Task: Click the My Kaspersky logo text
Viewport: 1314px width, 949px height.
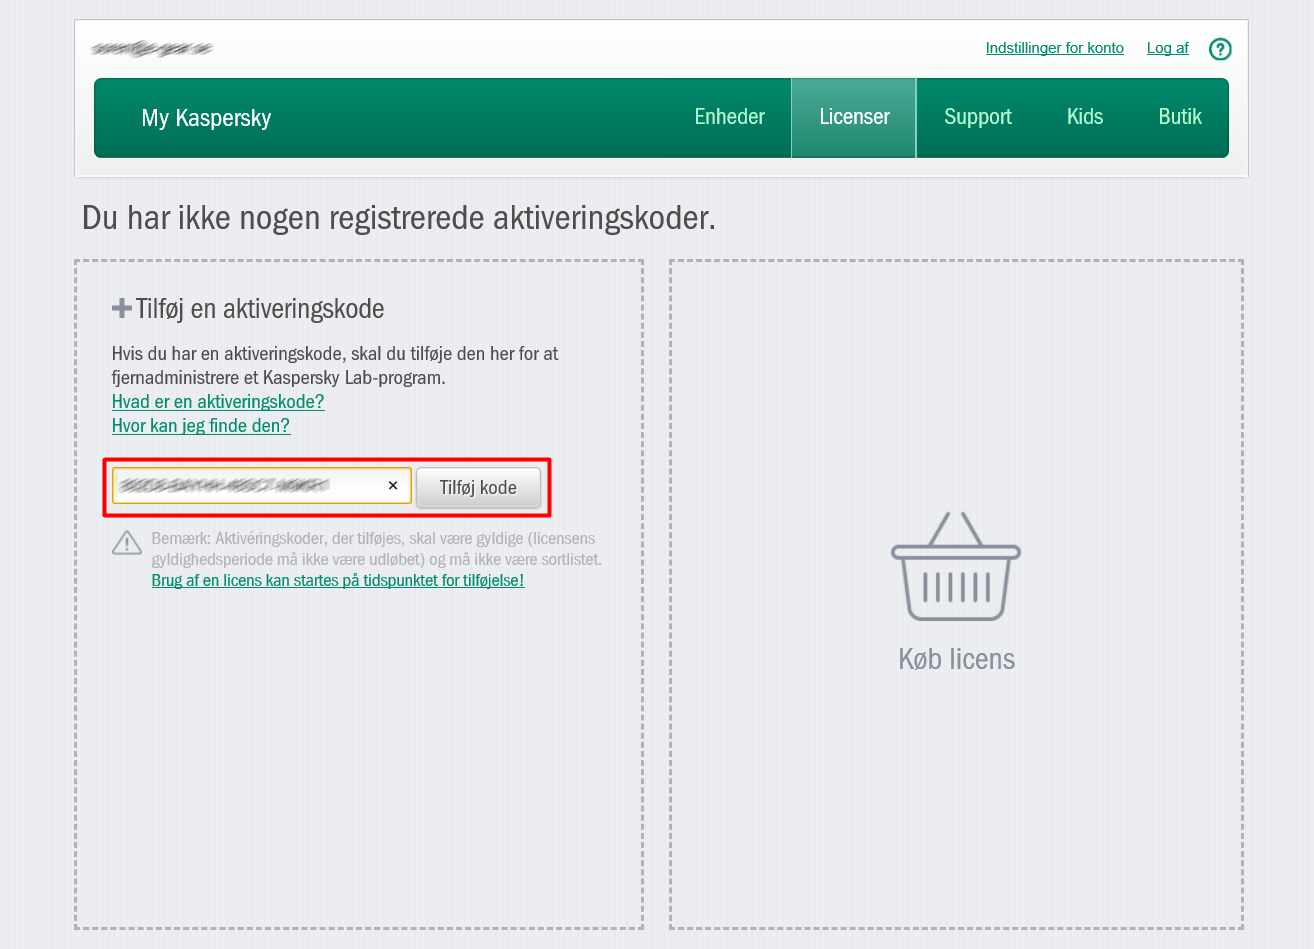Action: coord(206,118)
